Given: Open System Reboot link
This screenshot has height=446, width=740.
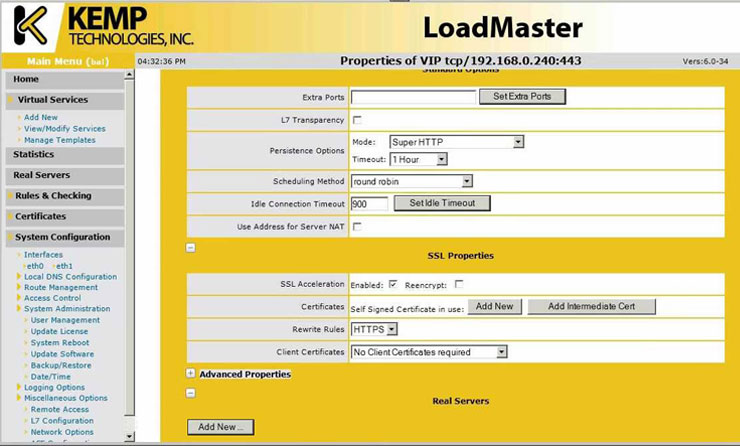Looking at the screenshot, I should point(60,343).
